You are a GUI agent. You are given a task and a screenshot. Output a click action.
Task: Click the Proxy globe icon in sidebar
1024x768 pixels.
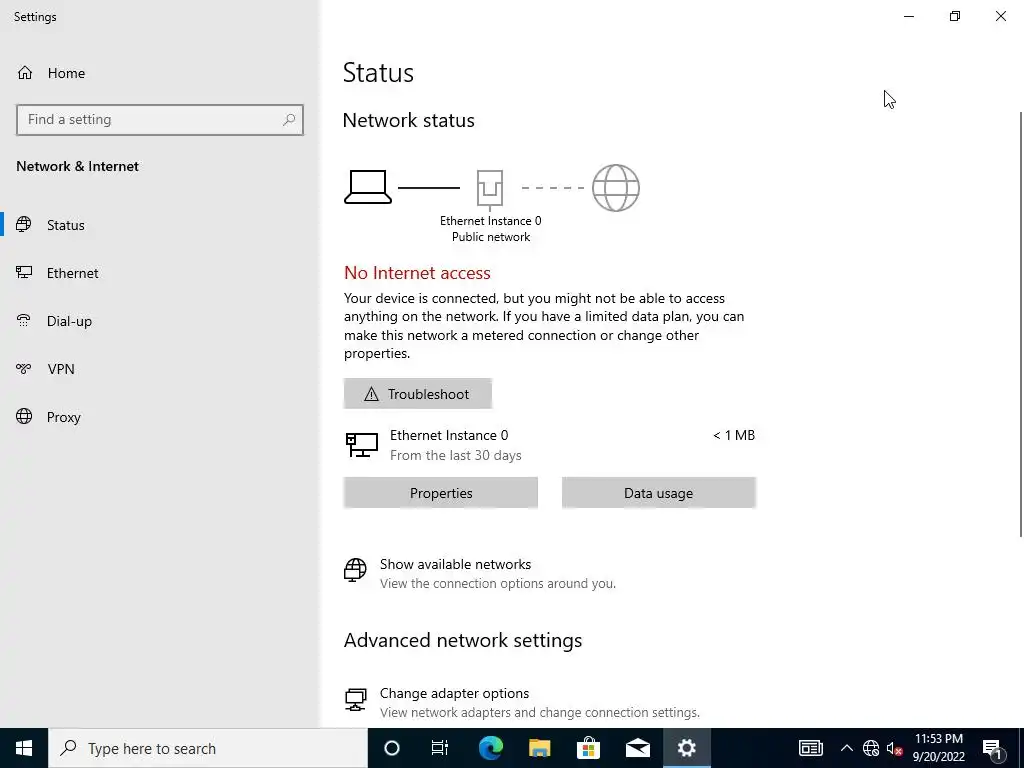[24, 417]
